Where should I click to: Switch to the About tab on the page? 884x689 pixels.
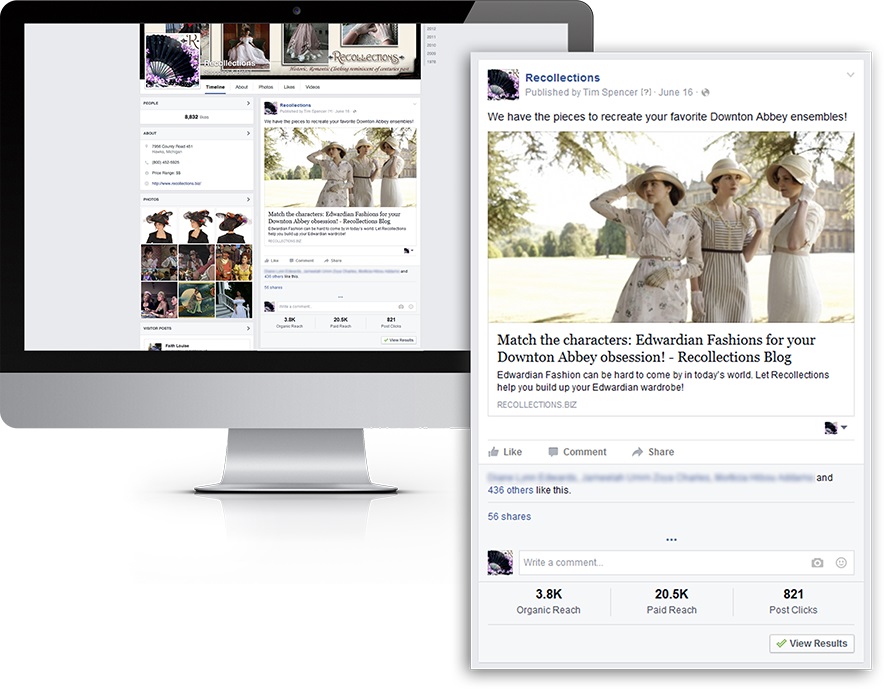pos(242,87)
